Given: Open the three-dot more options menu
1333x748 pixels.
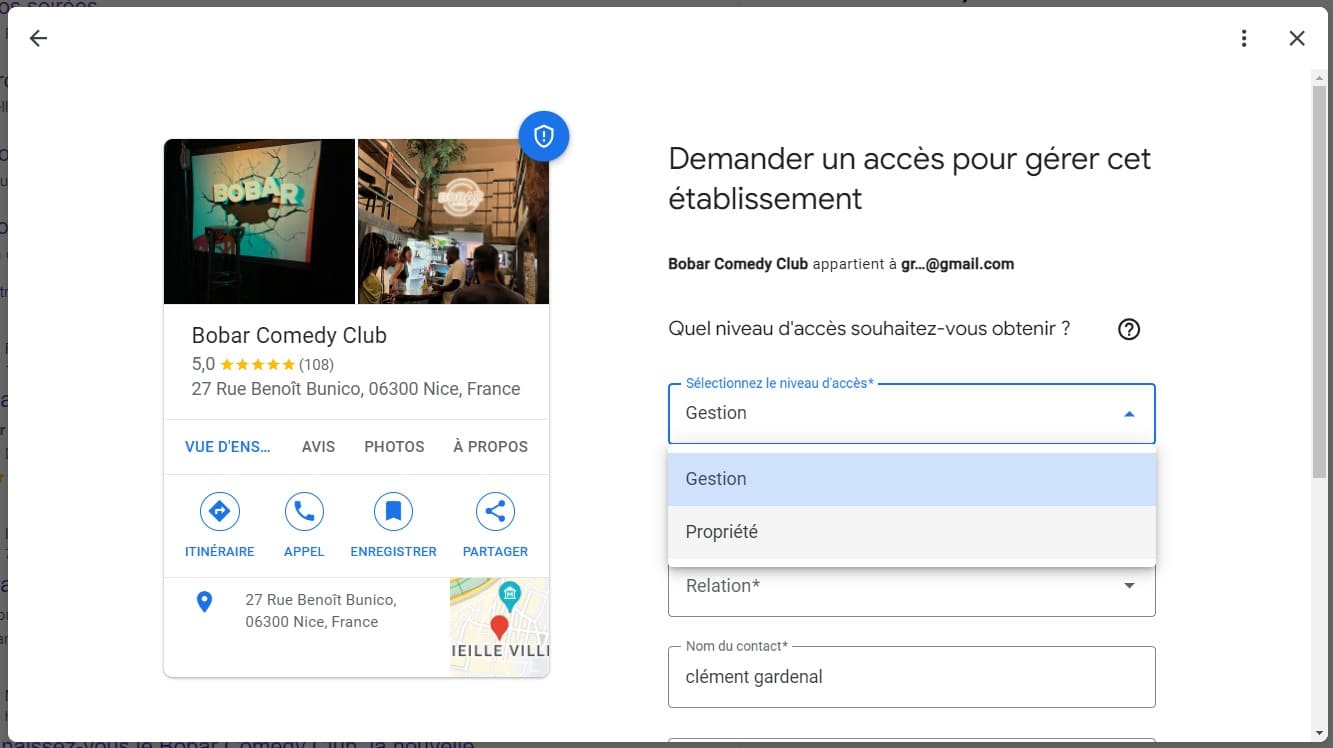Looking at the screenshot, I should pyautogui.click(x=1244, y=38).
